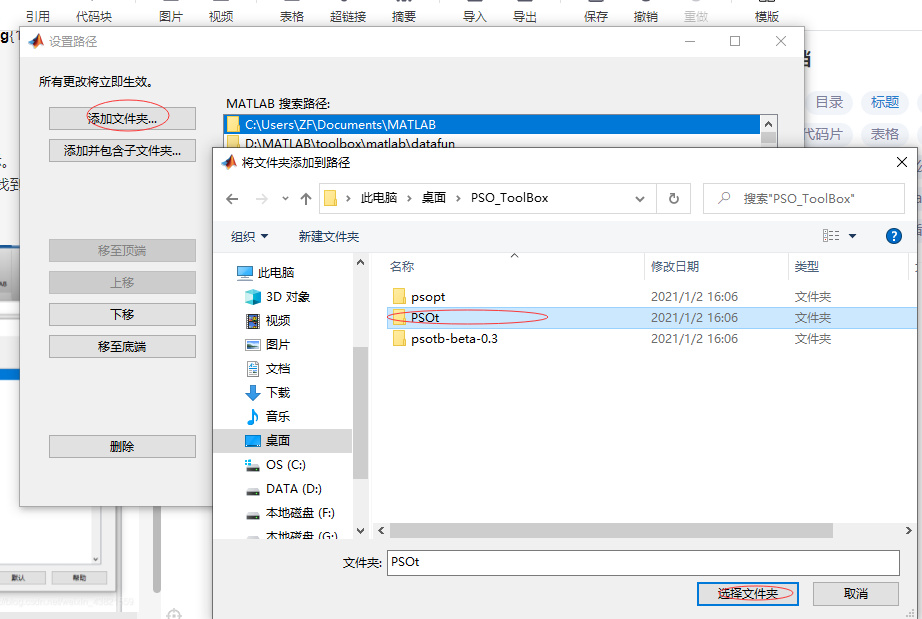The height and width of the screenshot is (619, 922).
Task: Open the 组织 dropdown menu
Action: (x=250, y=236)
